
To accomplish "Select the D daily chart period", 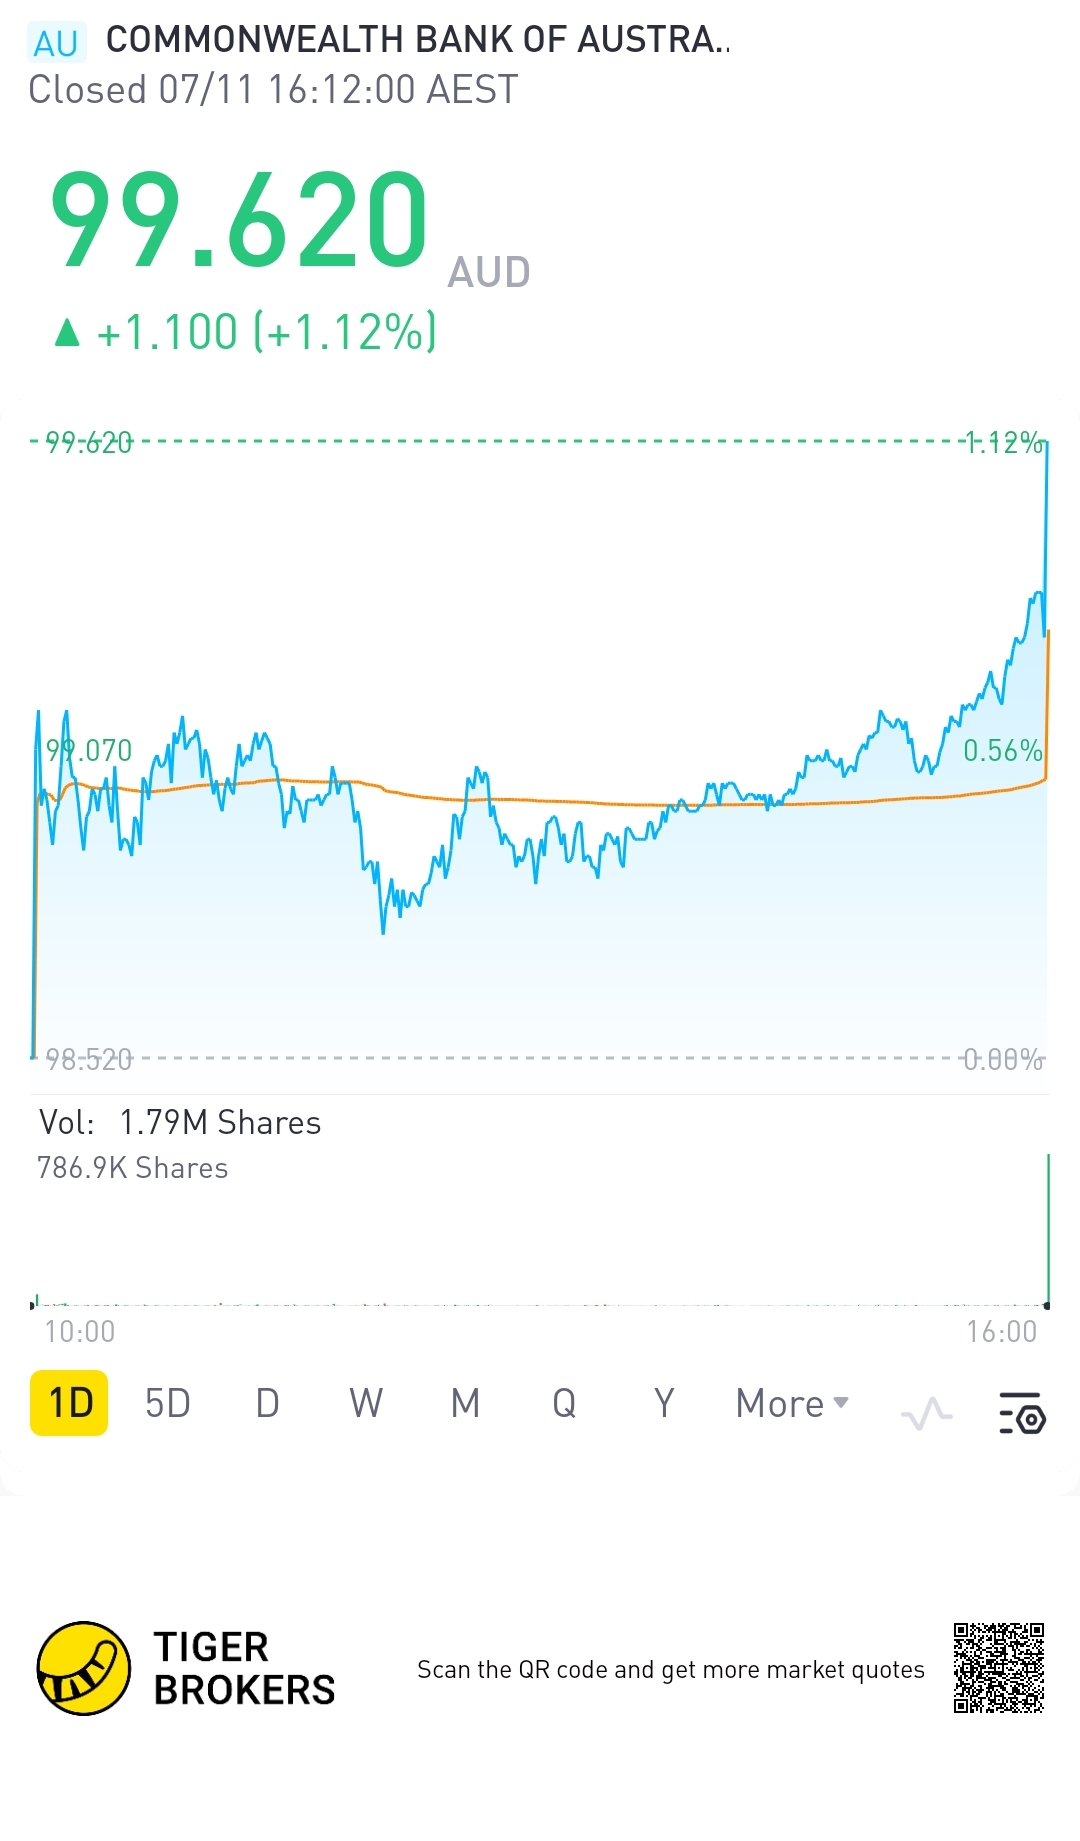I will click(x=267, y=1403).
